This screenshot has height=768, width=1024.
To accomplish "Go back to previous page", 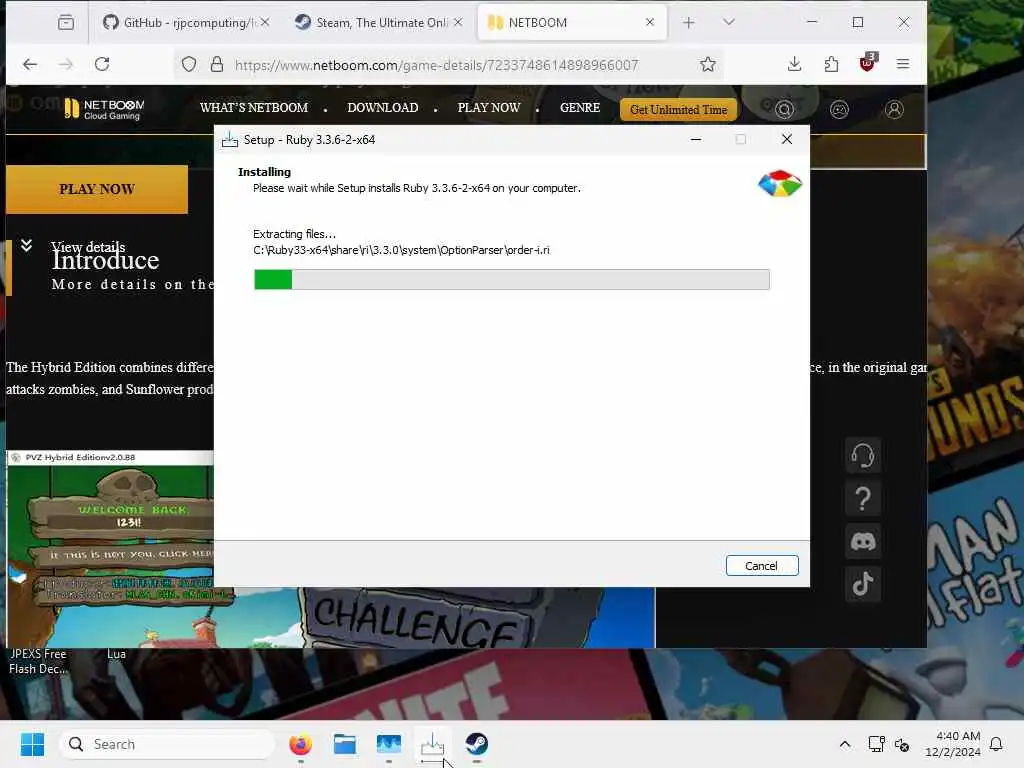I will [x=29, y=64].
